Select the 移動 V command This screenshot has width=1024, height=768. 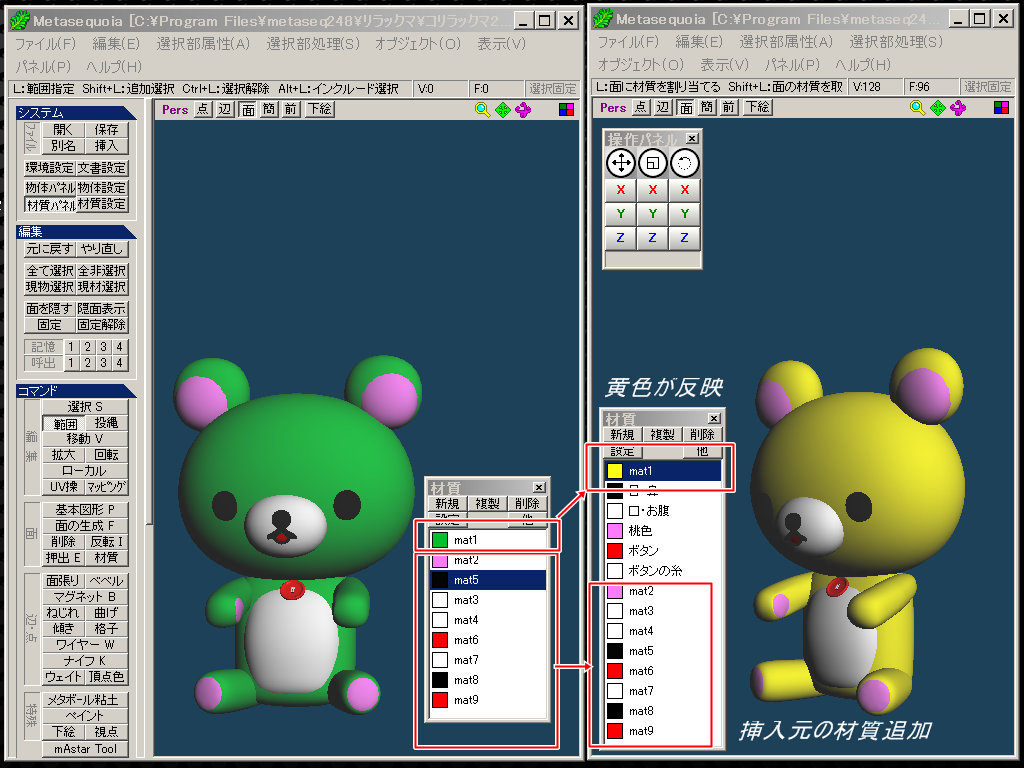click(85, 439)
